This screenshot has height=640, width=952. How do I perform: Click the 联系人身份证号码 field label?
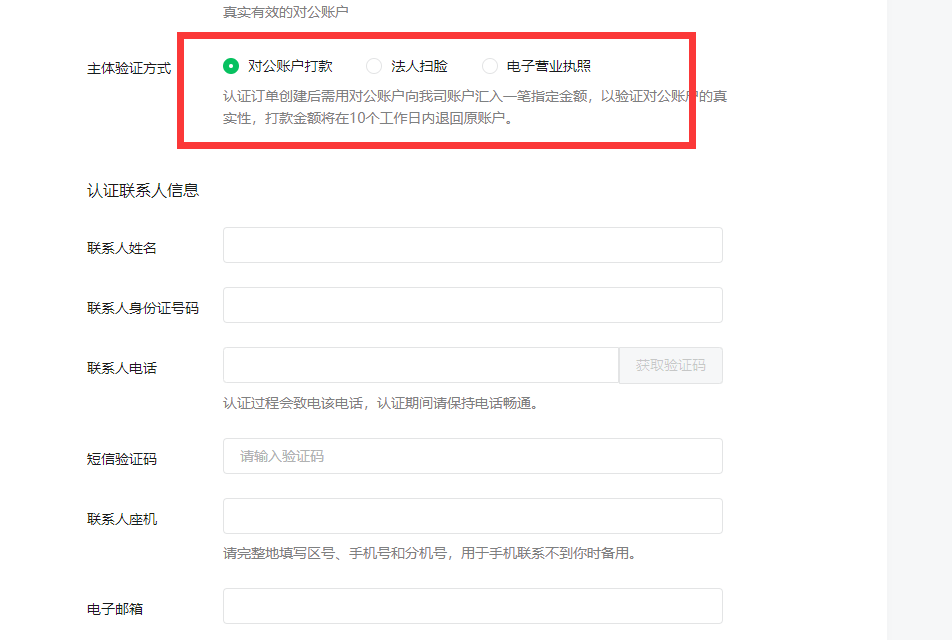[x=143, y=308]
